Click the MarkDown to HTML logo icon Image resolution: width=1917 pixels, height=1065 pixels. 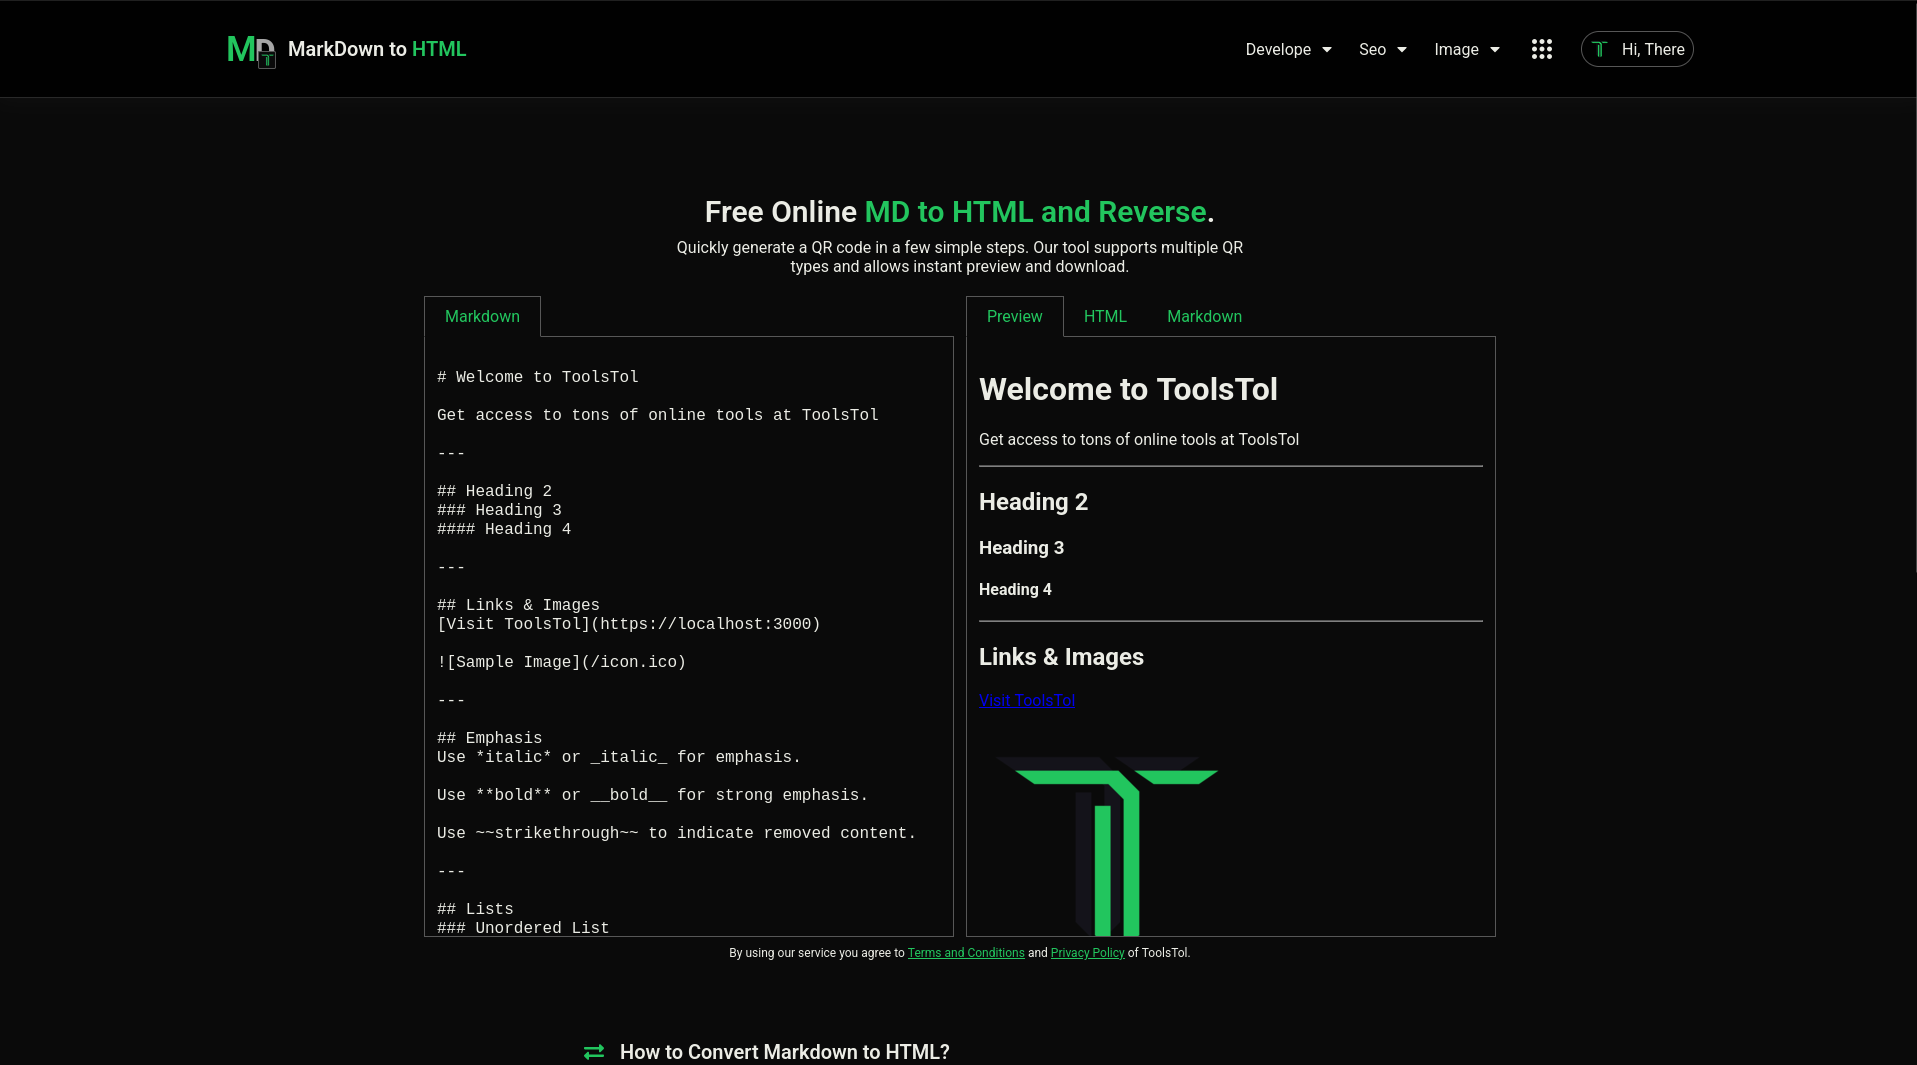(x=249, y=48)
